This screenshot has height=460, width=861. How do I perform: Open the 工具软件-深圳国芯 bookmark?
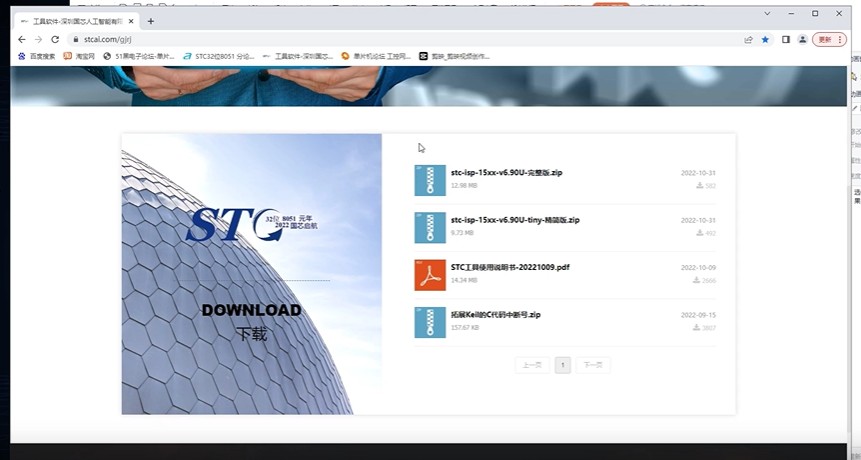298,56
